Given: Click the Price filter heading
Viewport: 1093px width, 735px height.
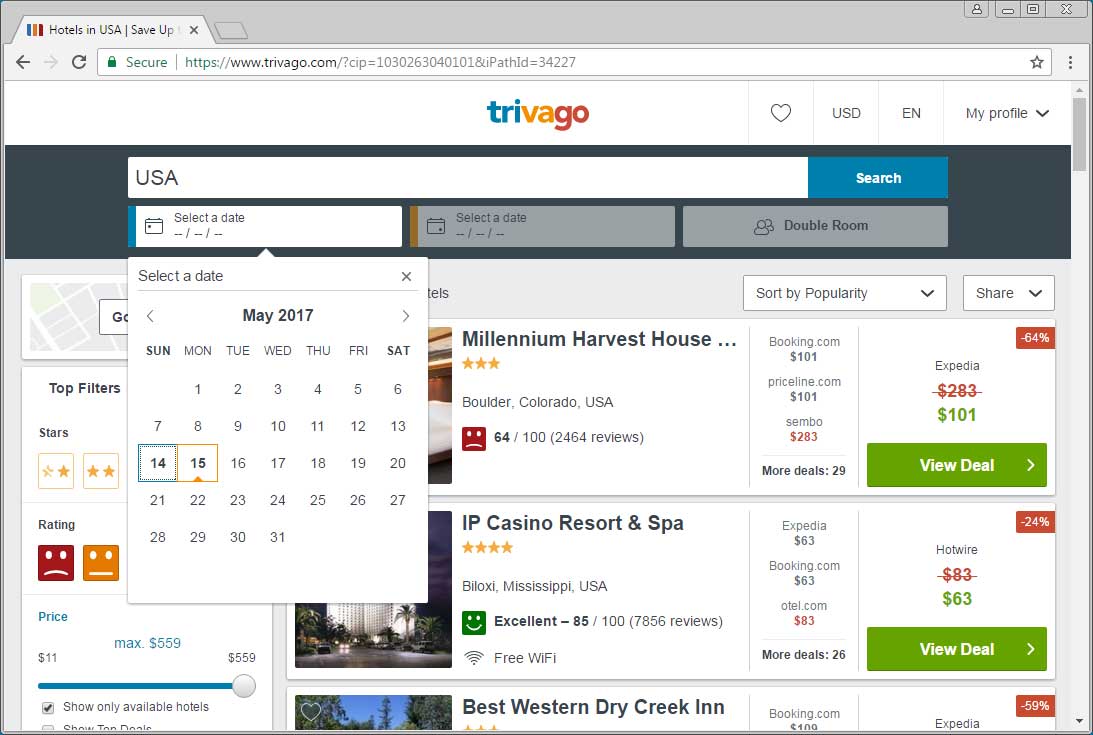Looking at the screenshot, I should pyautogui.click(x=53, y=616).
